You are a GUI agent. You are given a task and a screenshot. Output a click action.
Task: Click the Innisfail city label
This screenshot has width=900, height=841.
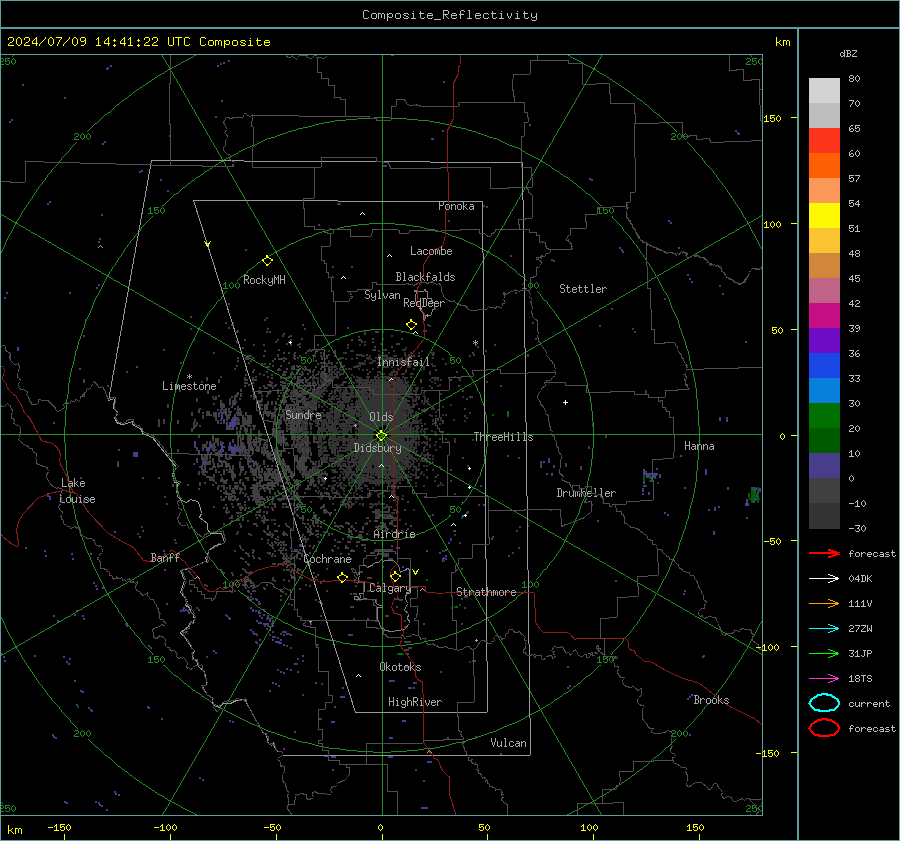(x=404, y=362)
